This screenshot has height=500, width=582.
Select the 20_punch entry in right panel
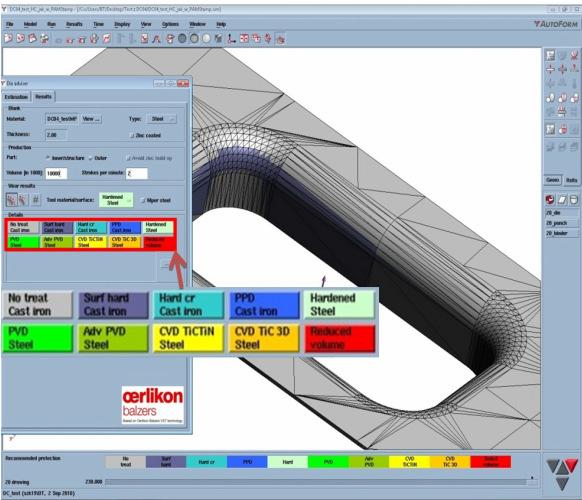[x=562, y=223]
